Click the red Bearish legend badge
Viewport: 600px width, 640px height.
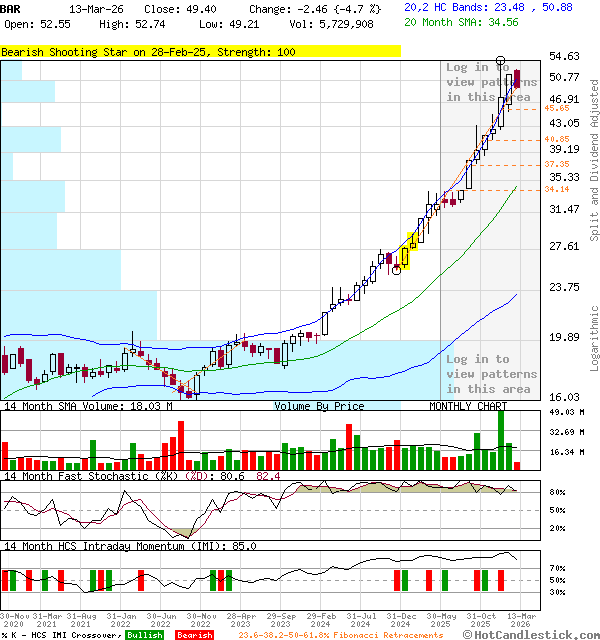[193, 635]
